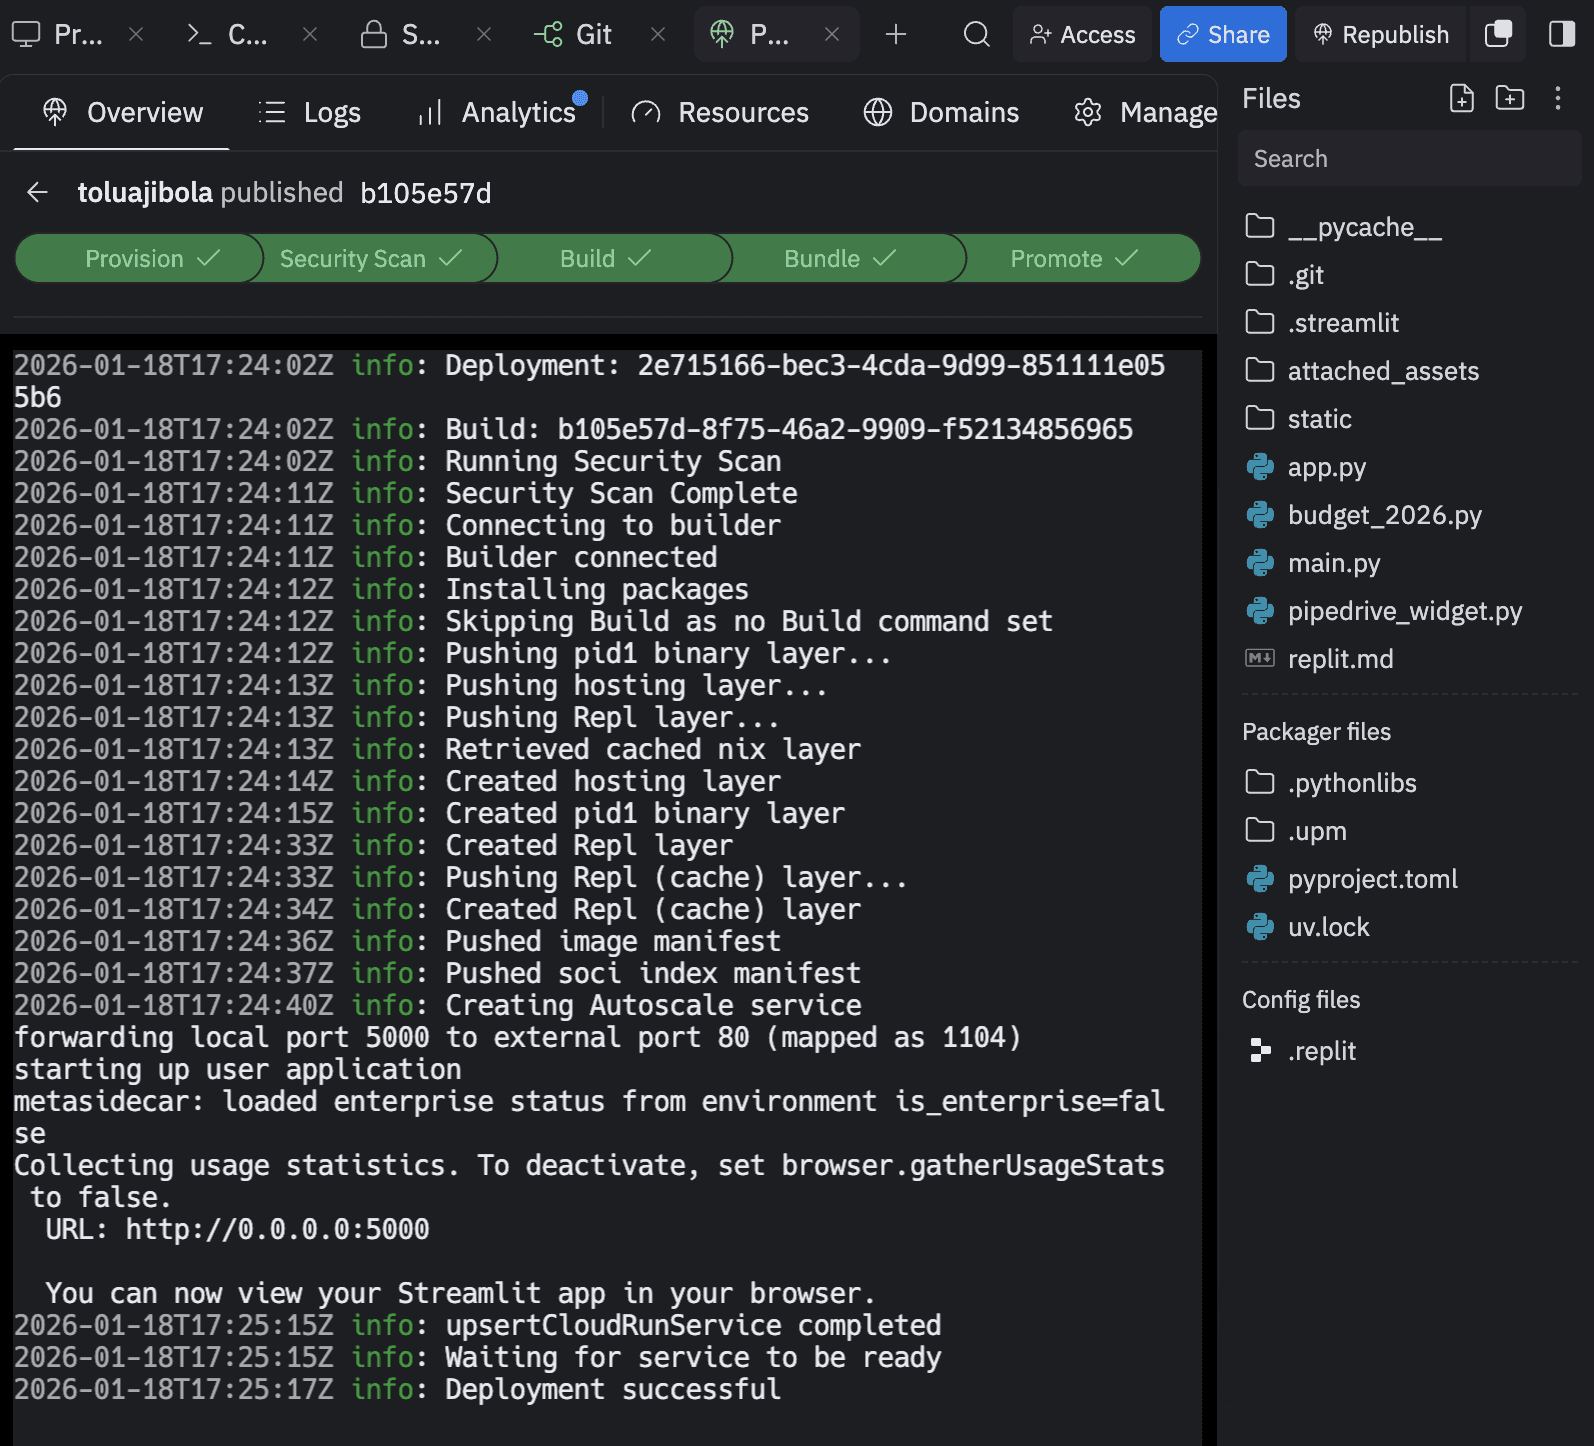
Task: Expand the .pythonlibs folder
Action: point(1351,783)
